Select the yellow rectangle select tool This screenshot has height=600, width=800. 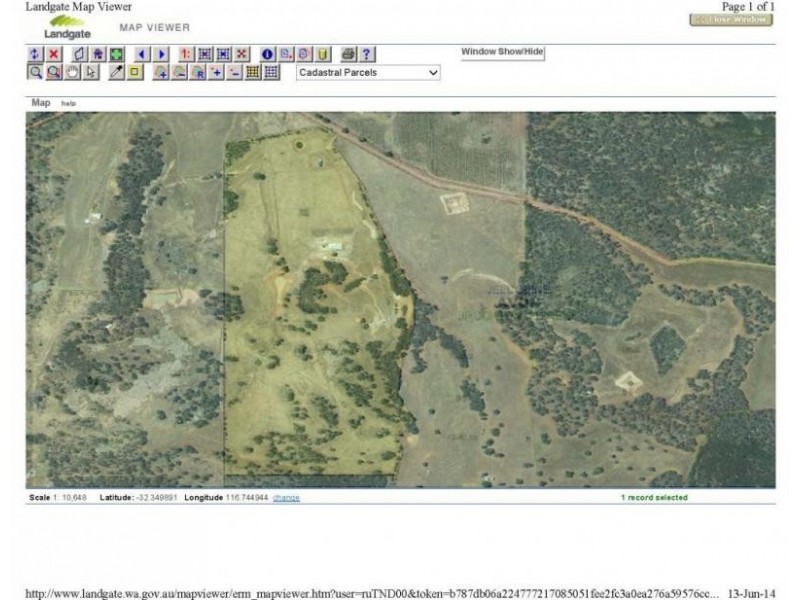click(135, 72)
